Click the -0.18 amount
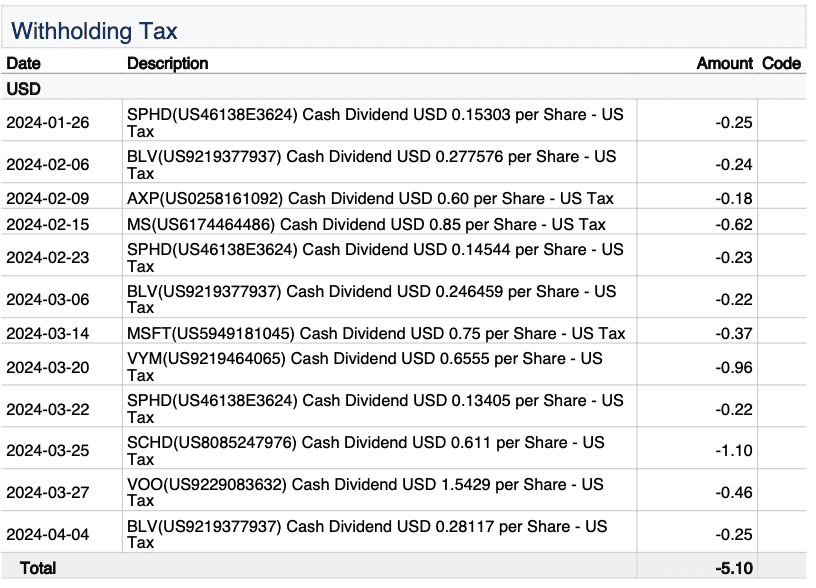Screen dimensions: 816x588 [734, 198]
